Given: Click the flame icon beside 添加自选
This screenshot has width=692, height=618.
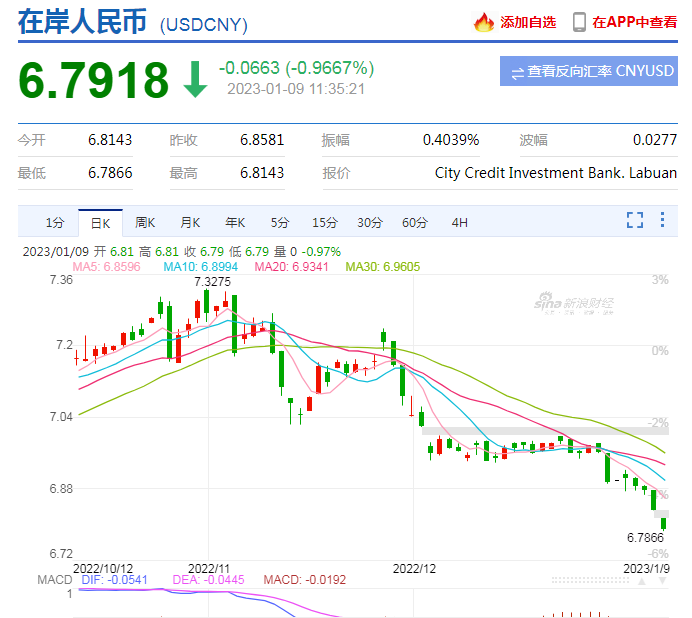Looking at the screenshot, I should click(484, 22).
